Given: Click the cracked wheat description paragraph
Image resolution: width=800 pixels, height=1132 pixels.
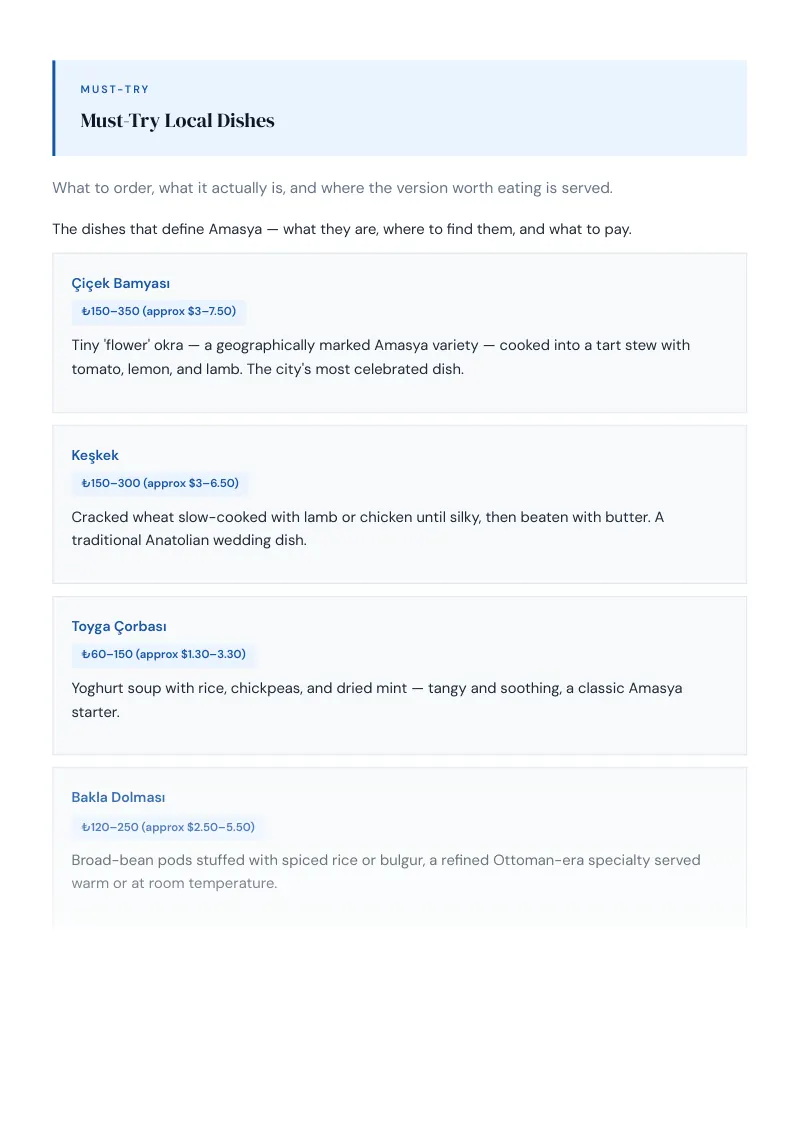Looking at the screenshot, I should (368, 528).
